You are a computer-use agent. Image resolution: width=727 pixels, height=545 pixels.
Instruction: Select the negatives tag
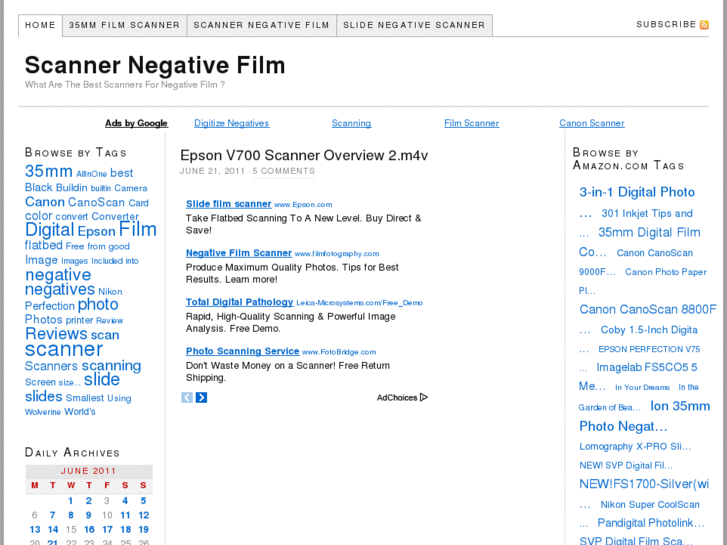point(60,290)
